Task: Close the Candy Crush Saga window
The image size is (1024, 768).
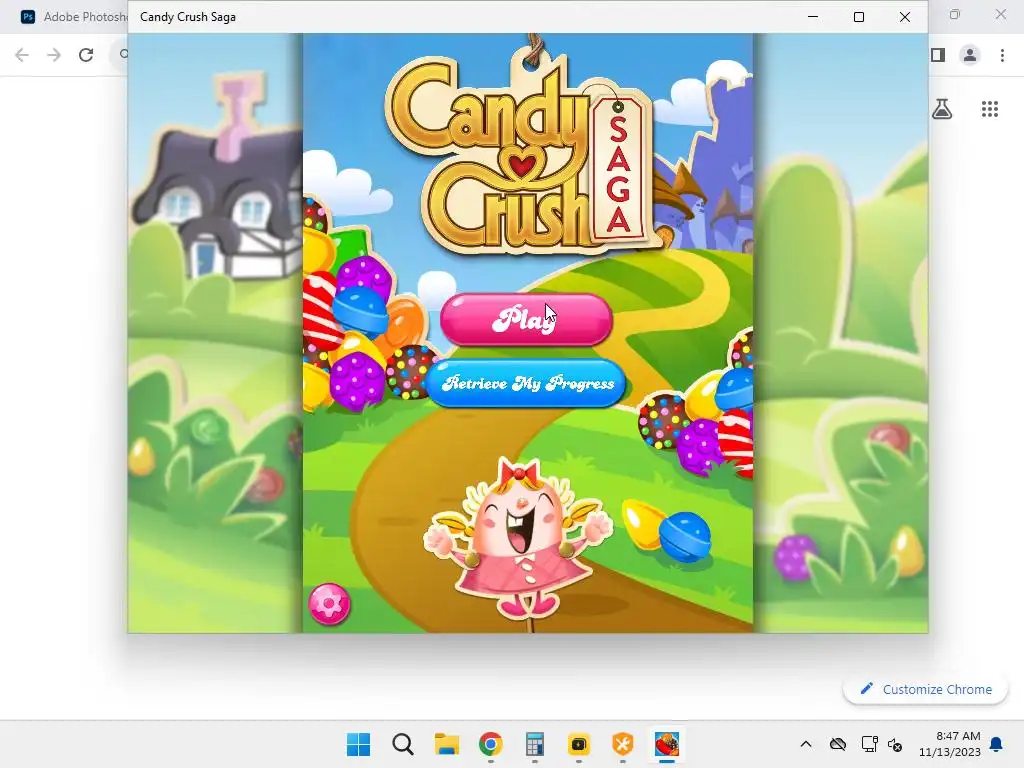Action: (x=904, y=17)
